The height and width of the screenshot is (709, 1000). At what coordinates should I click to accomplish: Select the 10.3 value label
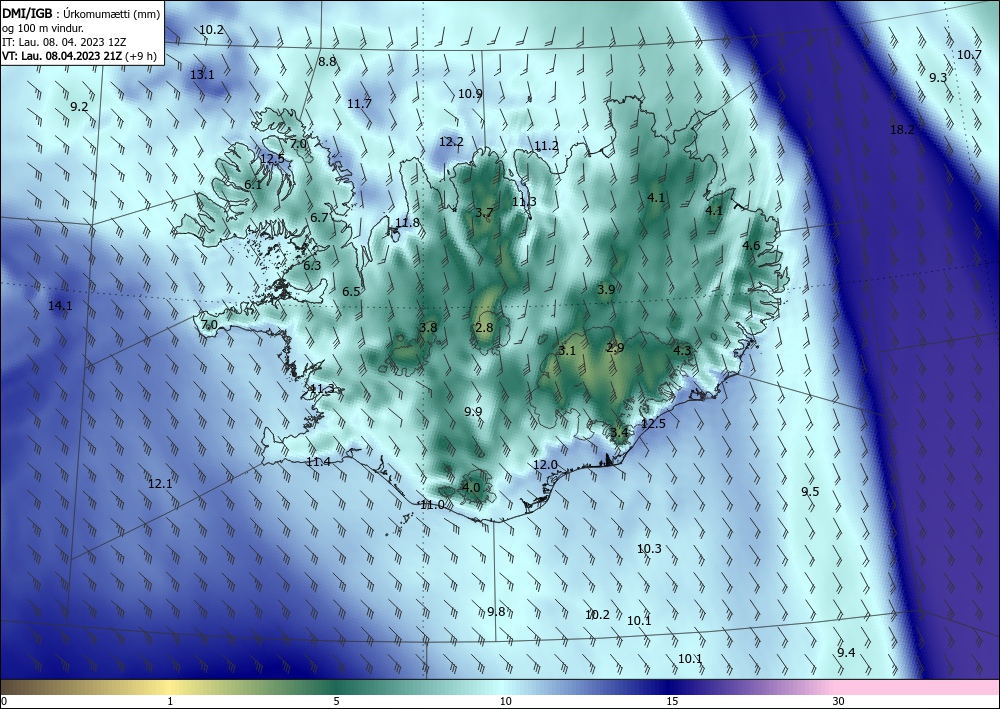[x=649, y=548]
